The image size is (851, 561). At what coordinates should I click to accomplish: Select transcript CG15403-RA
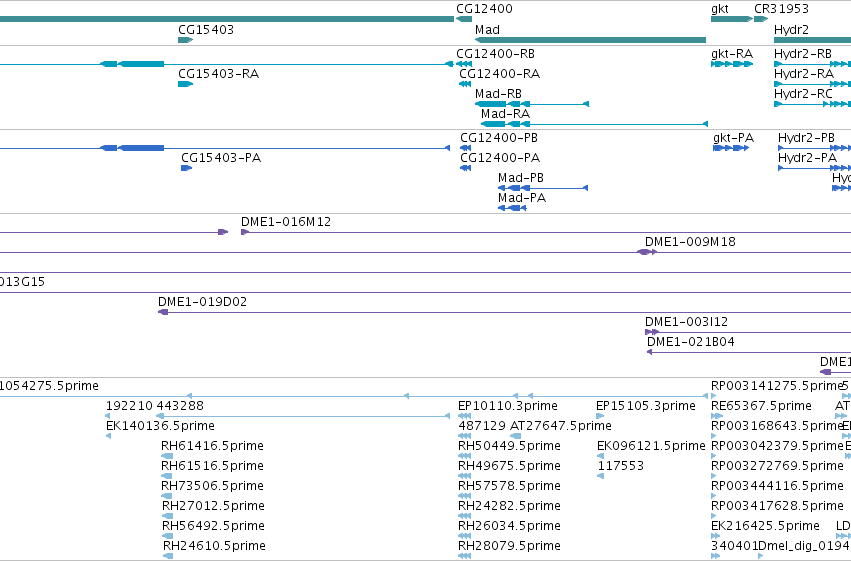pyautogui.click(x=186, y=84)
